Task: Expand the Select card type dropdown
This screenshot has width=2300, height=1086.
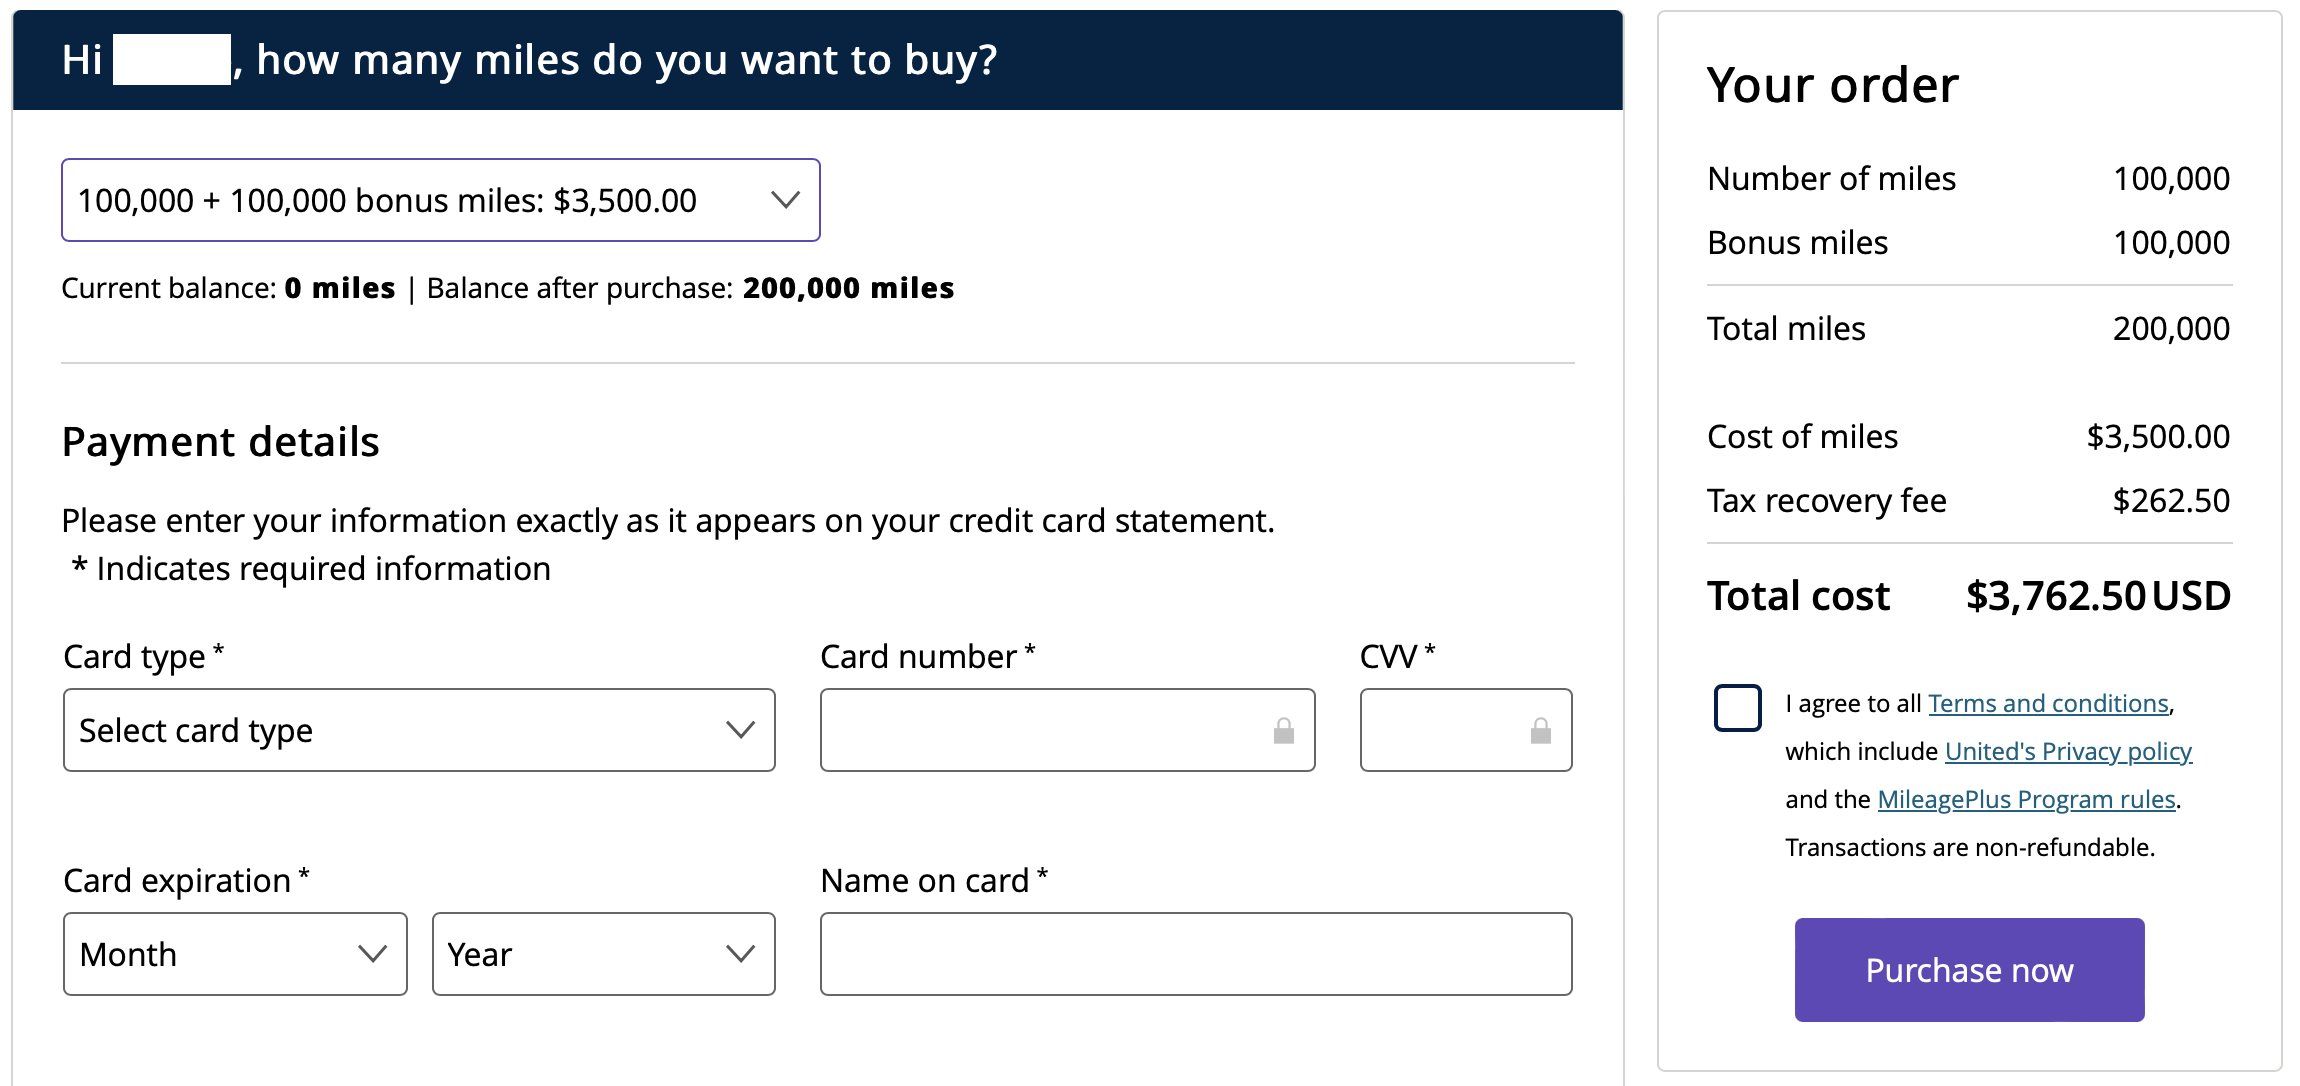Action: tap(419, 730)
